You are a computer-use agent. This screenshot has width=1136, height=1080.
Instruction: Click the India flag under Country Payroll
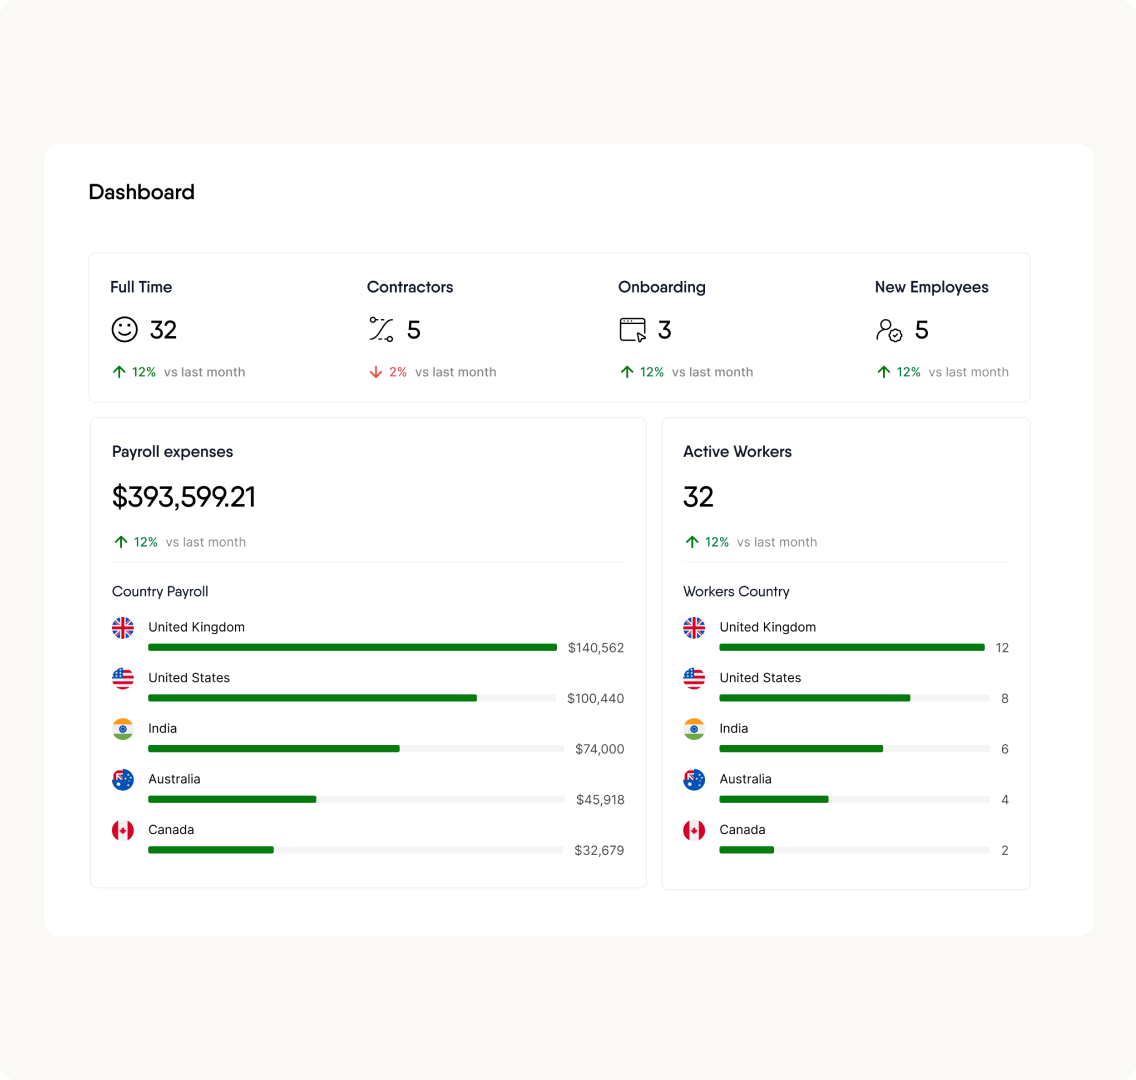(123, 729)
